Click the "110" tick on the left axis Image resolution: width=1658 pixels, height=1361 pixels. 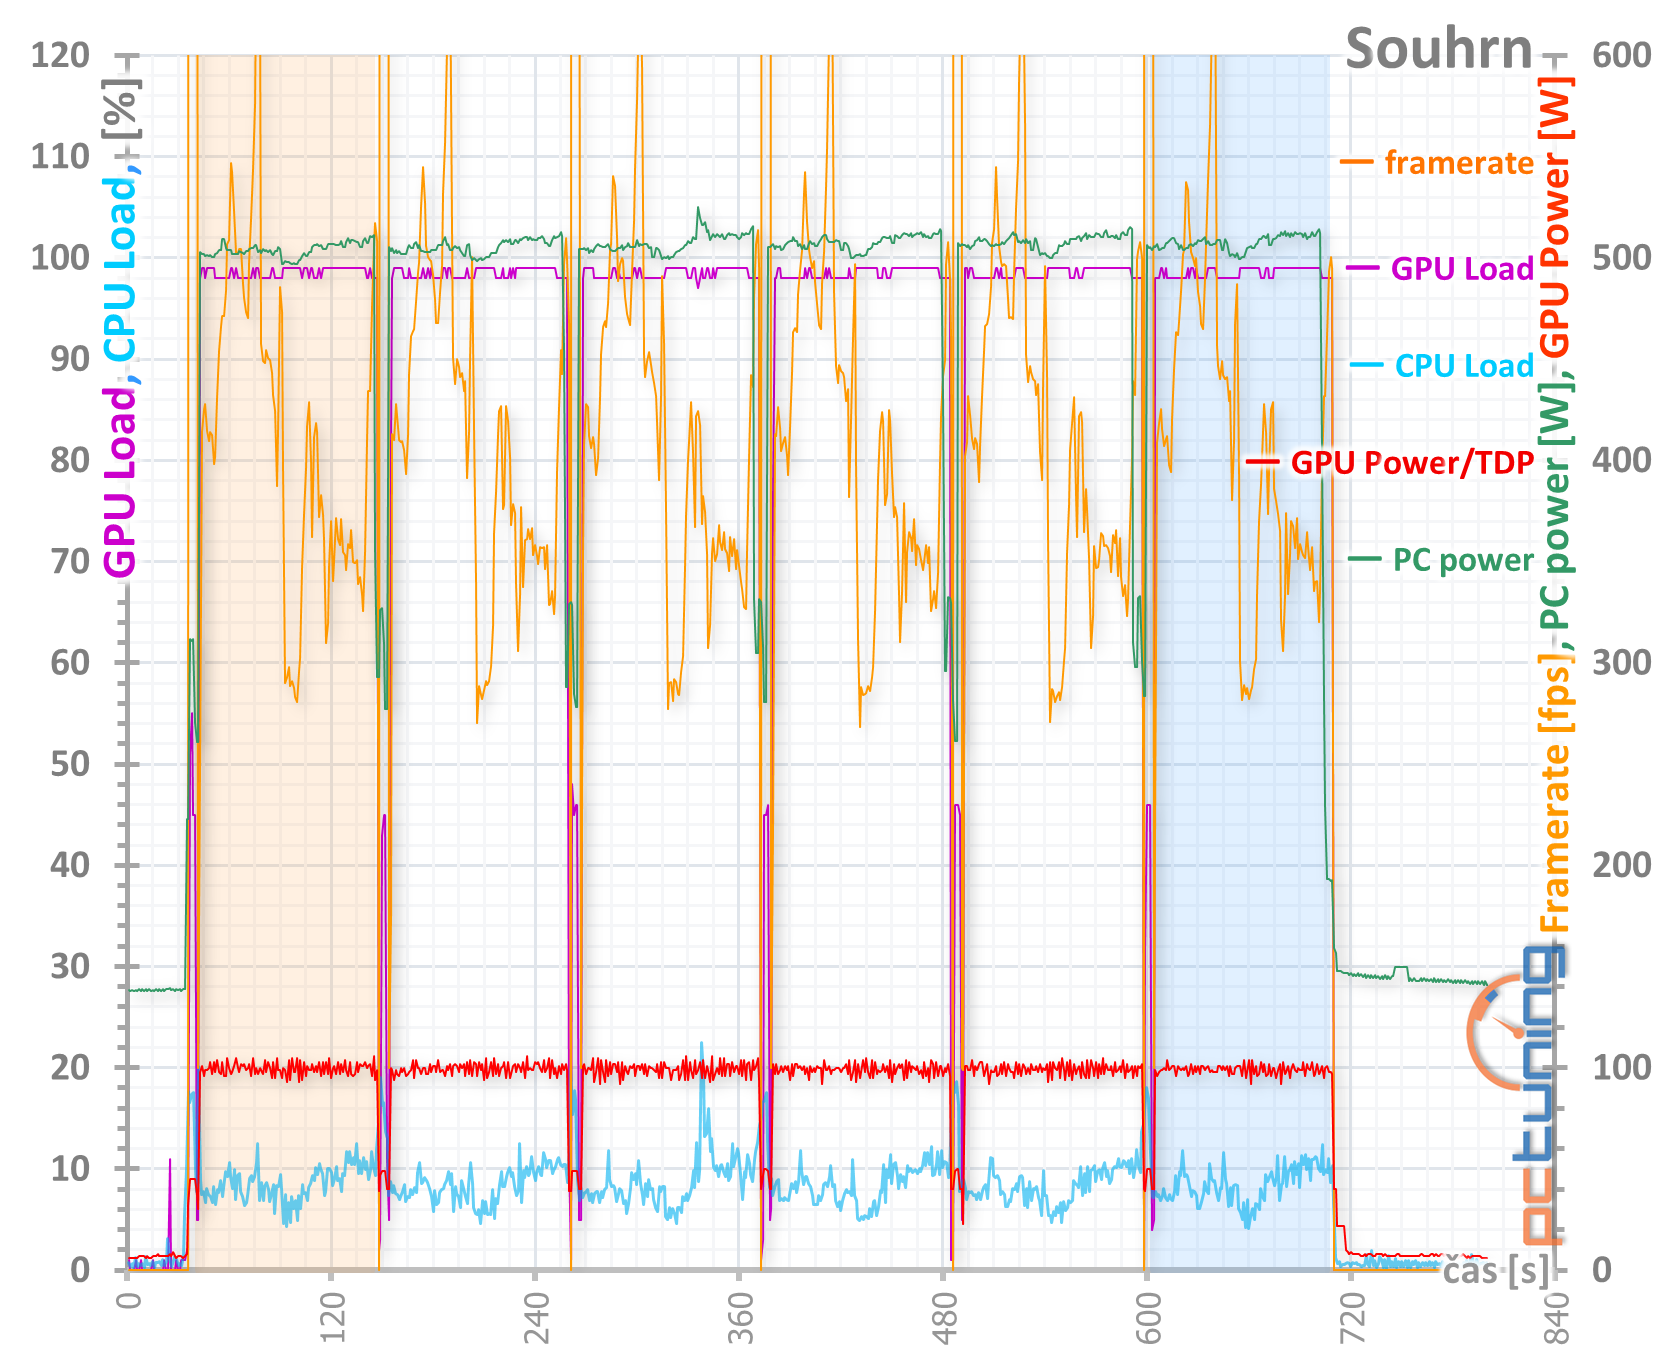point(60,156)
